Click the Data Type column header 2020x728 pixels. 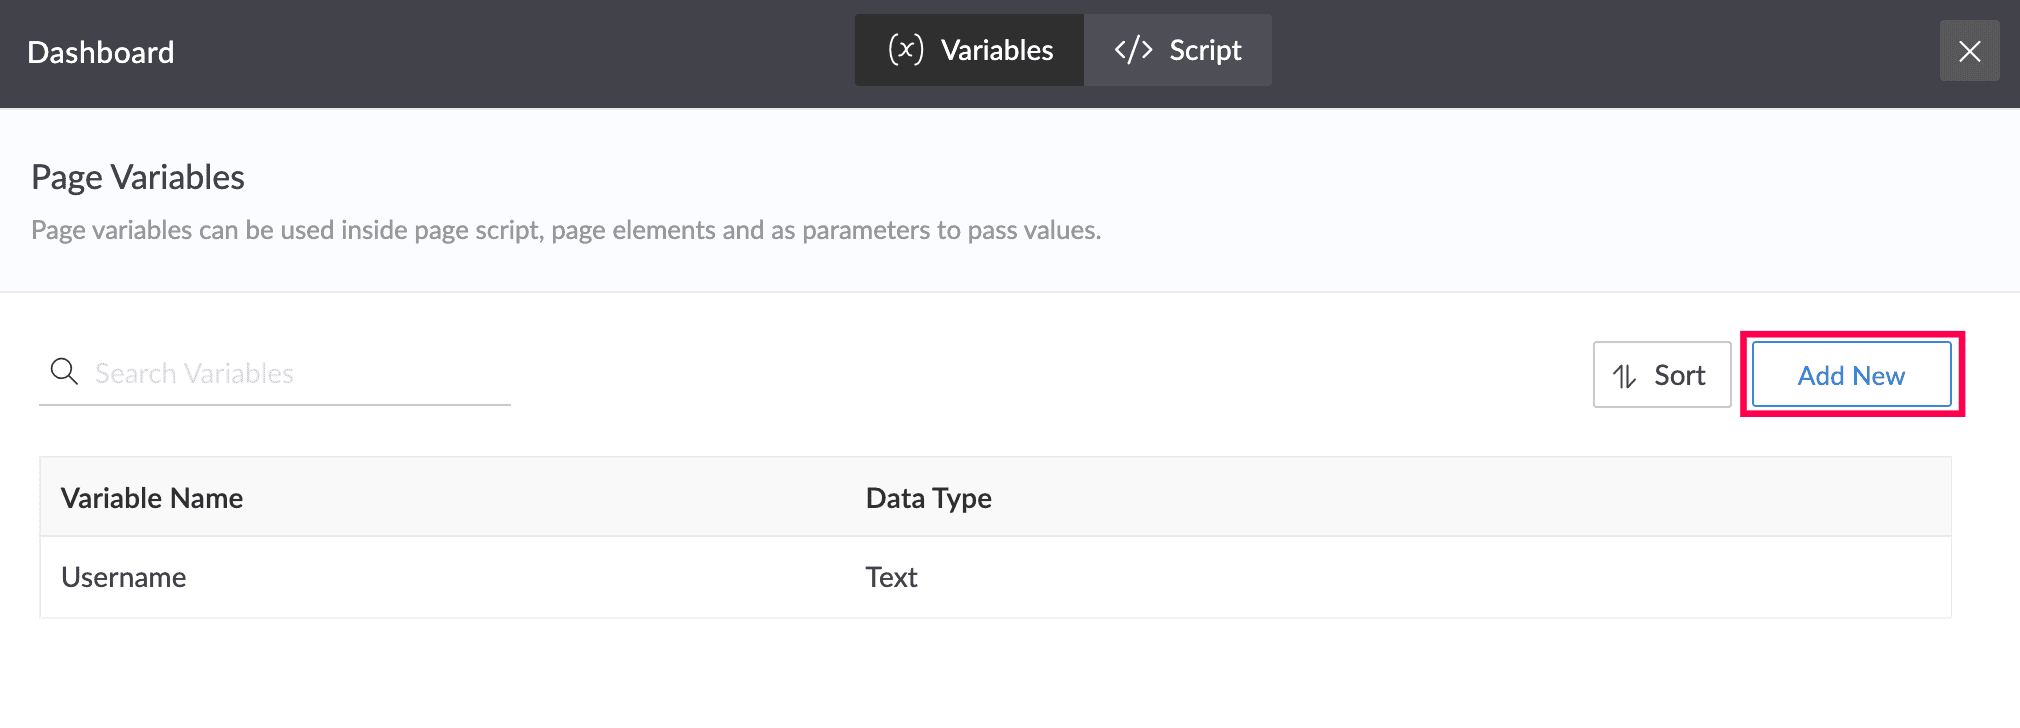[928, 498]
